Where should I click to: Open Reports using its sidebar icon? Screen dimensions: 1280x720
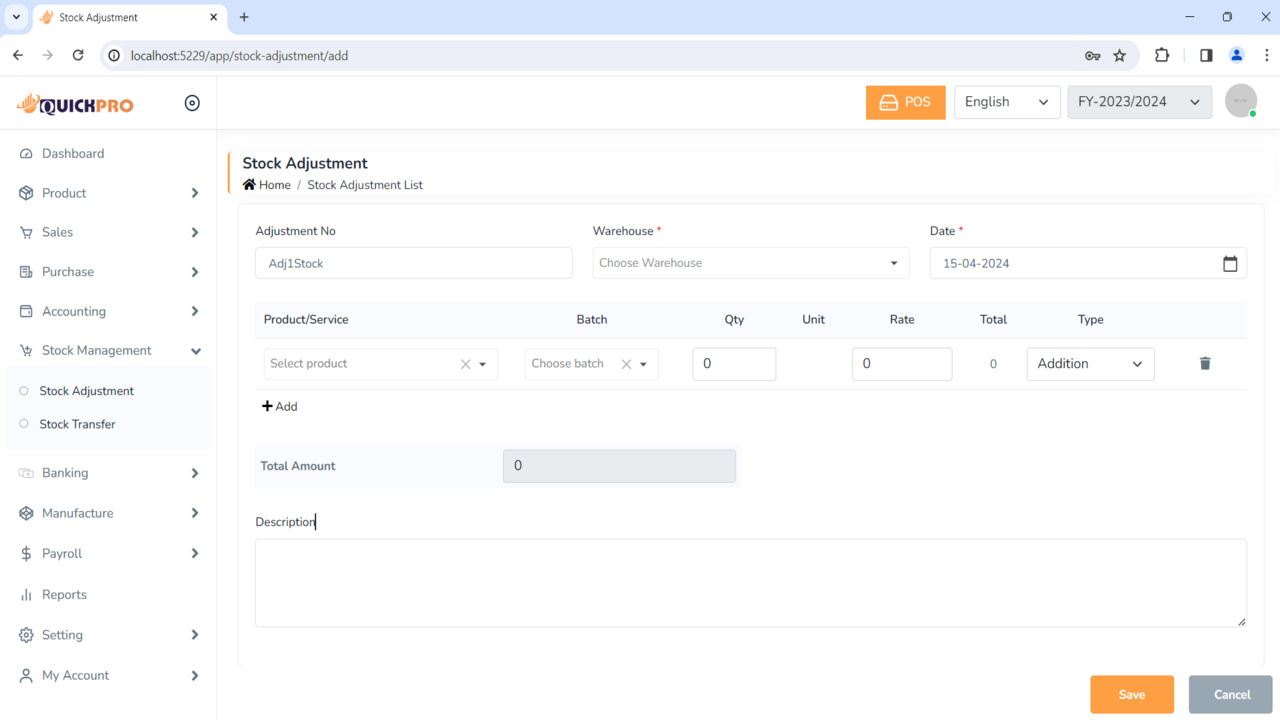(x=27, y=594)
